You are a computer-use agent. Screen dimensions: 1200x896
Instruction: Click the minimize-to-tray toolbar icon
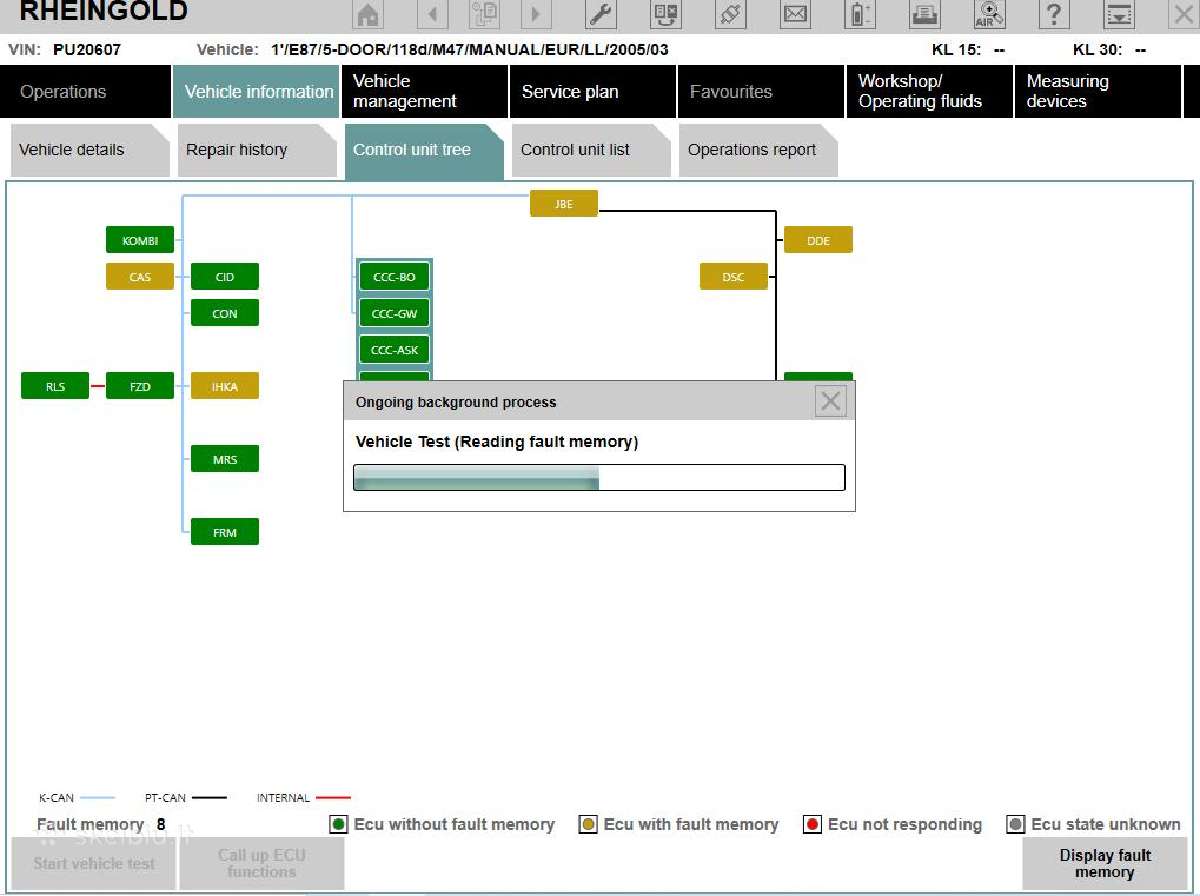(1119, 14)
